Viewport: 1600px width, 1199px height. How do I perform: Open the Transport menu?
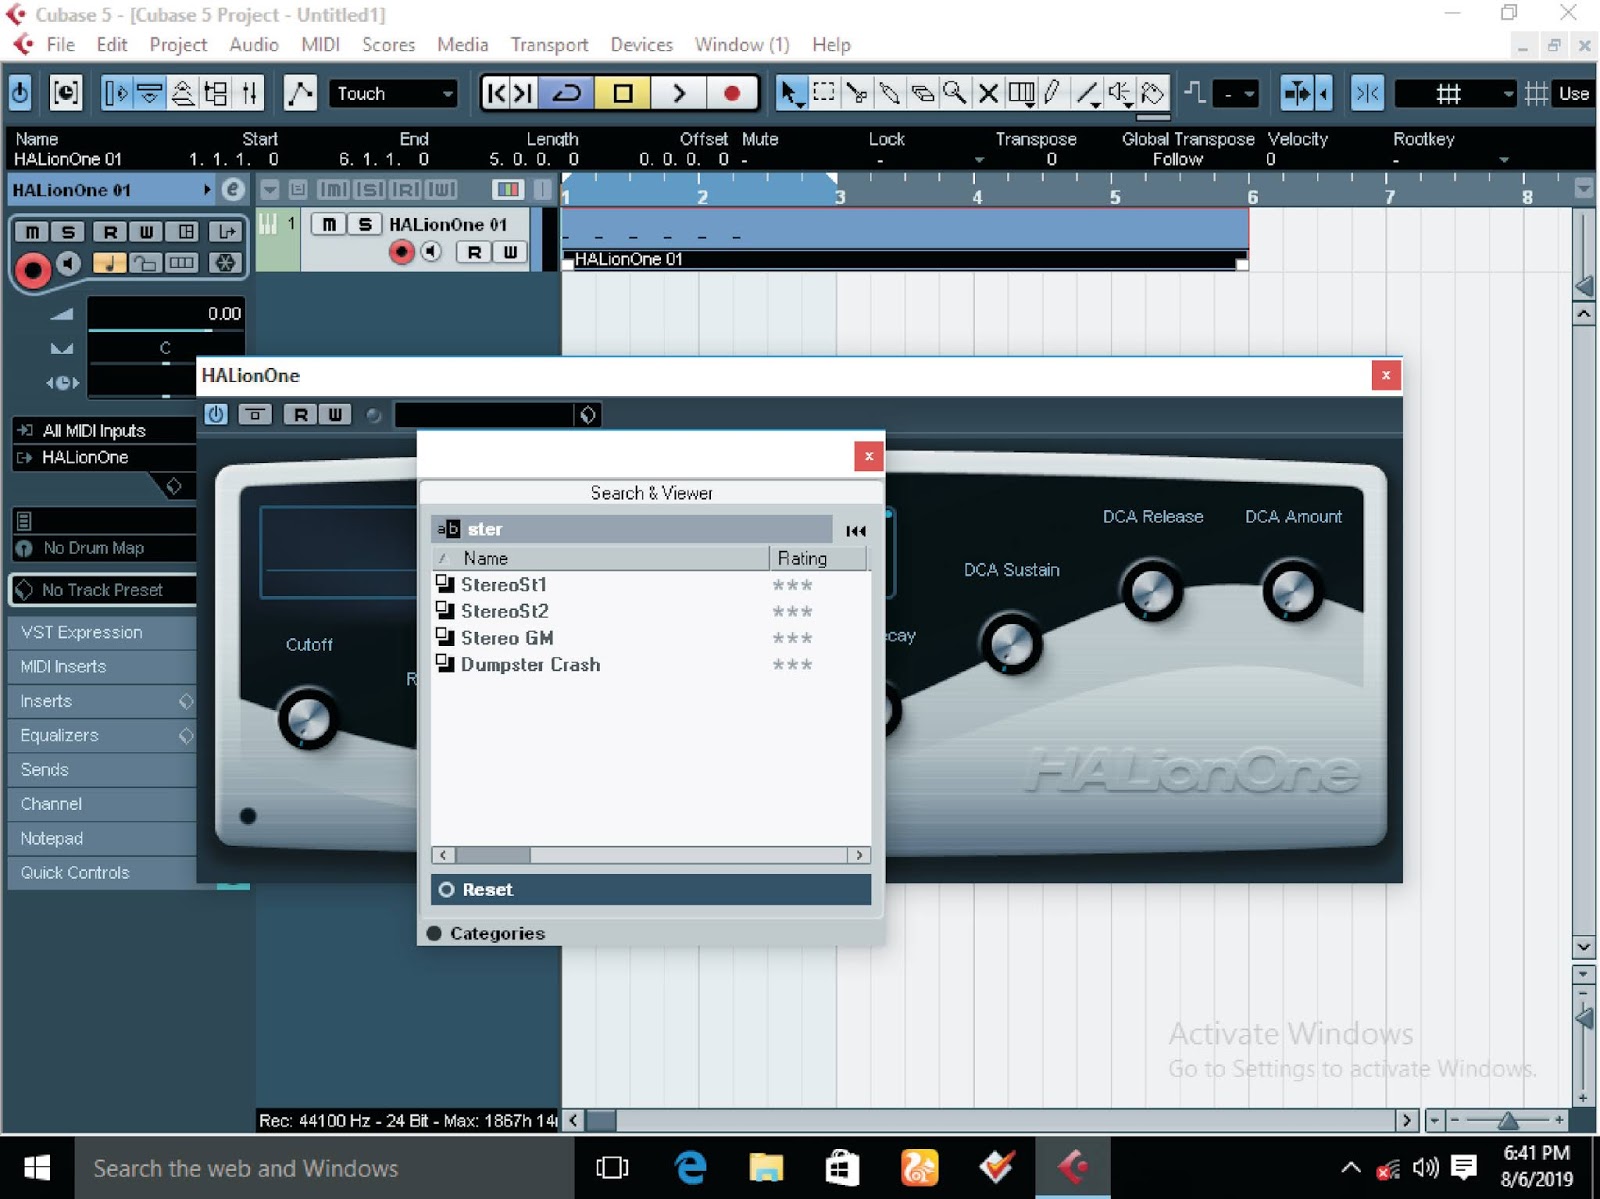pyautogui.click(x=549, y=44)
